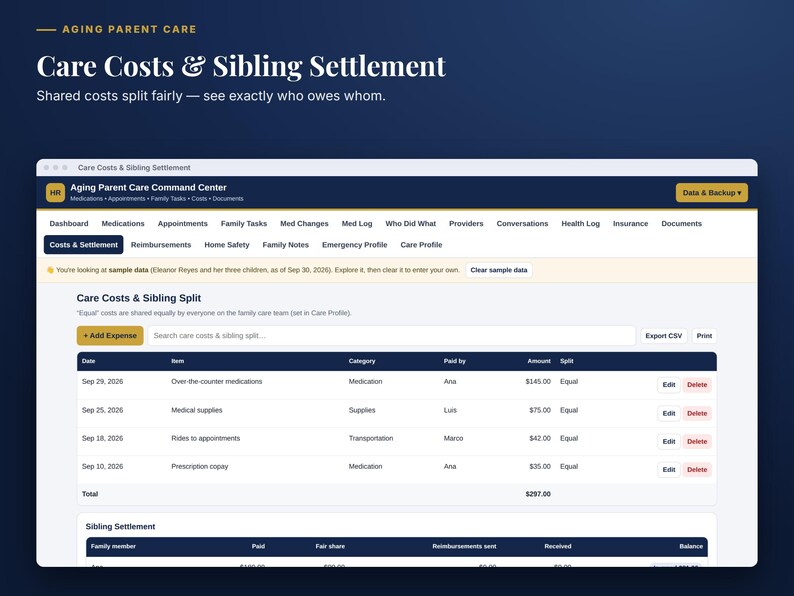Screen dimensions: 794x596
Task: Click the $42.00 amount cell
Action: coord(540,438)
